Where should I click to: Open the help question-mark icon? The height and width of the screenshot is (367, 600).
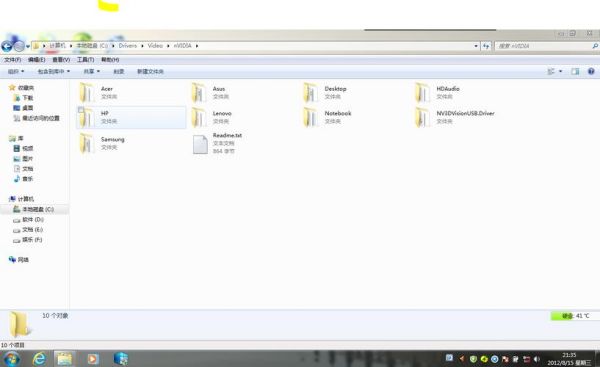[x=591, y=72]
